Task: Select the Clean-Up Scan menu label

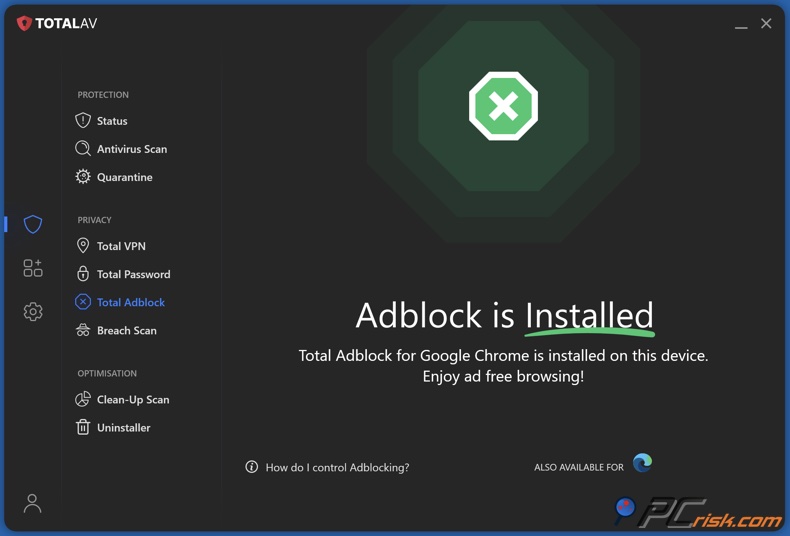Action: click(x=133, y=399)
